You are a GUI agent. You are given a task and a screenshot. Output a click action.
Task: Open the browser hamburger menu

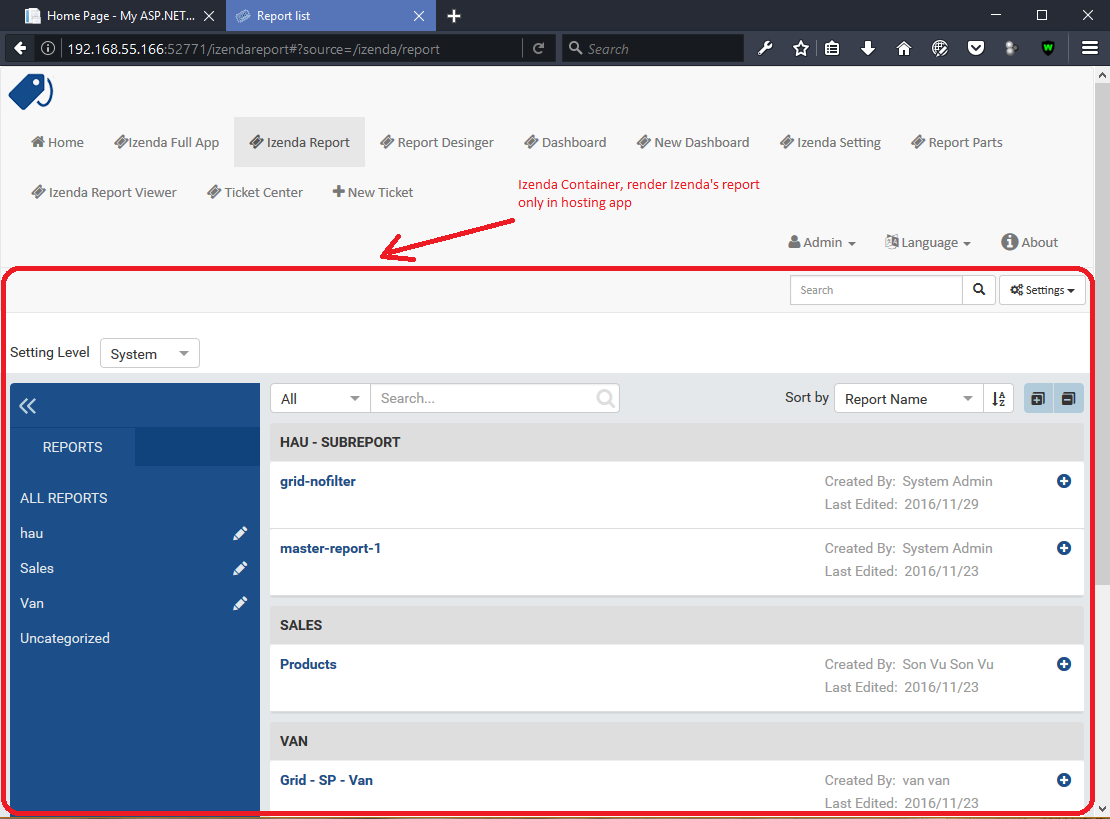(x=1089, y=48)
